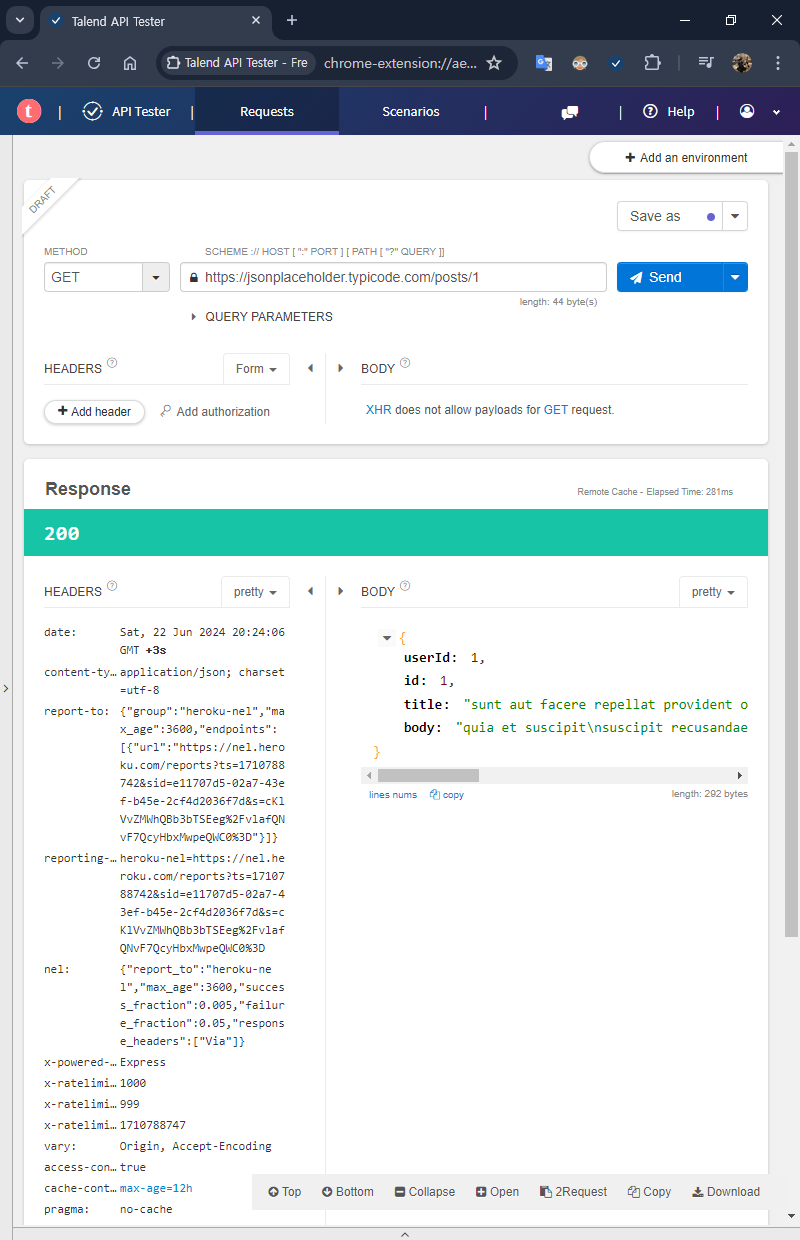Click the GET link in body message

pyautogui.click(x=555, y=410)
